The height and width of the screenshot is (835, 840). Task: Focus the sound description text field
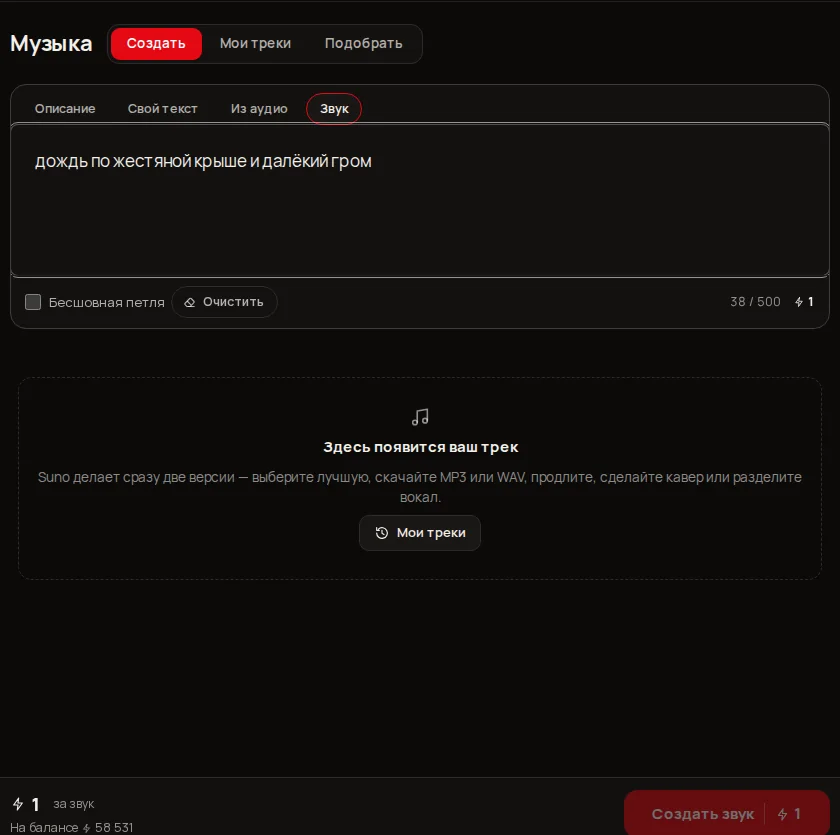pos(420,200)
